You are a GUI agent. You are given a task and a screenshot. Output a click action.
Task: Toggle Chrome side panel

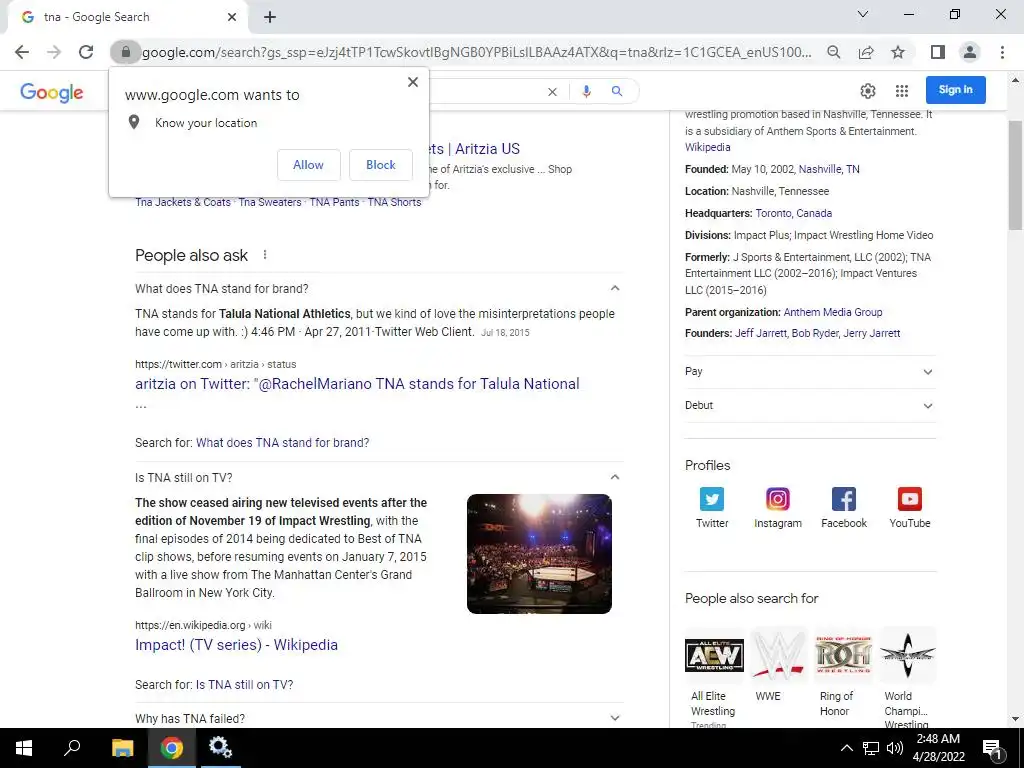click(x=938, y=52)
